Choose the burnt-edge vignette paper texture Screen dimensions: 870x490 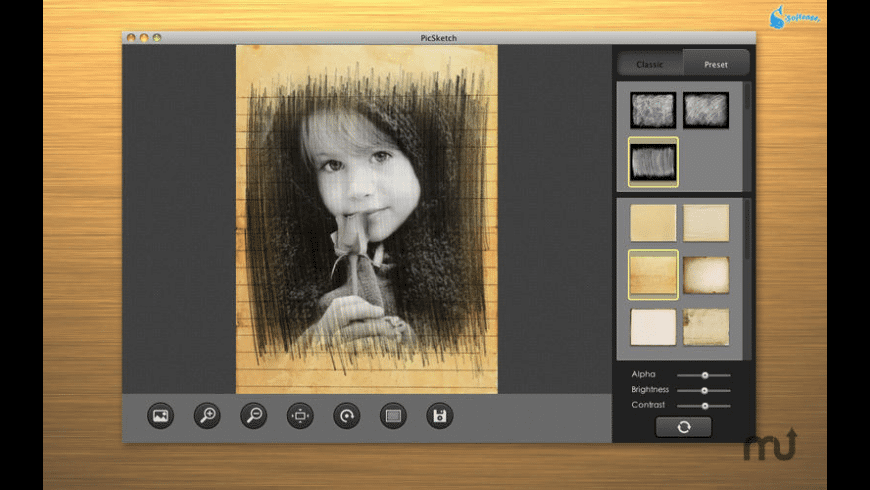click(706, 275)
